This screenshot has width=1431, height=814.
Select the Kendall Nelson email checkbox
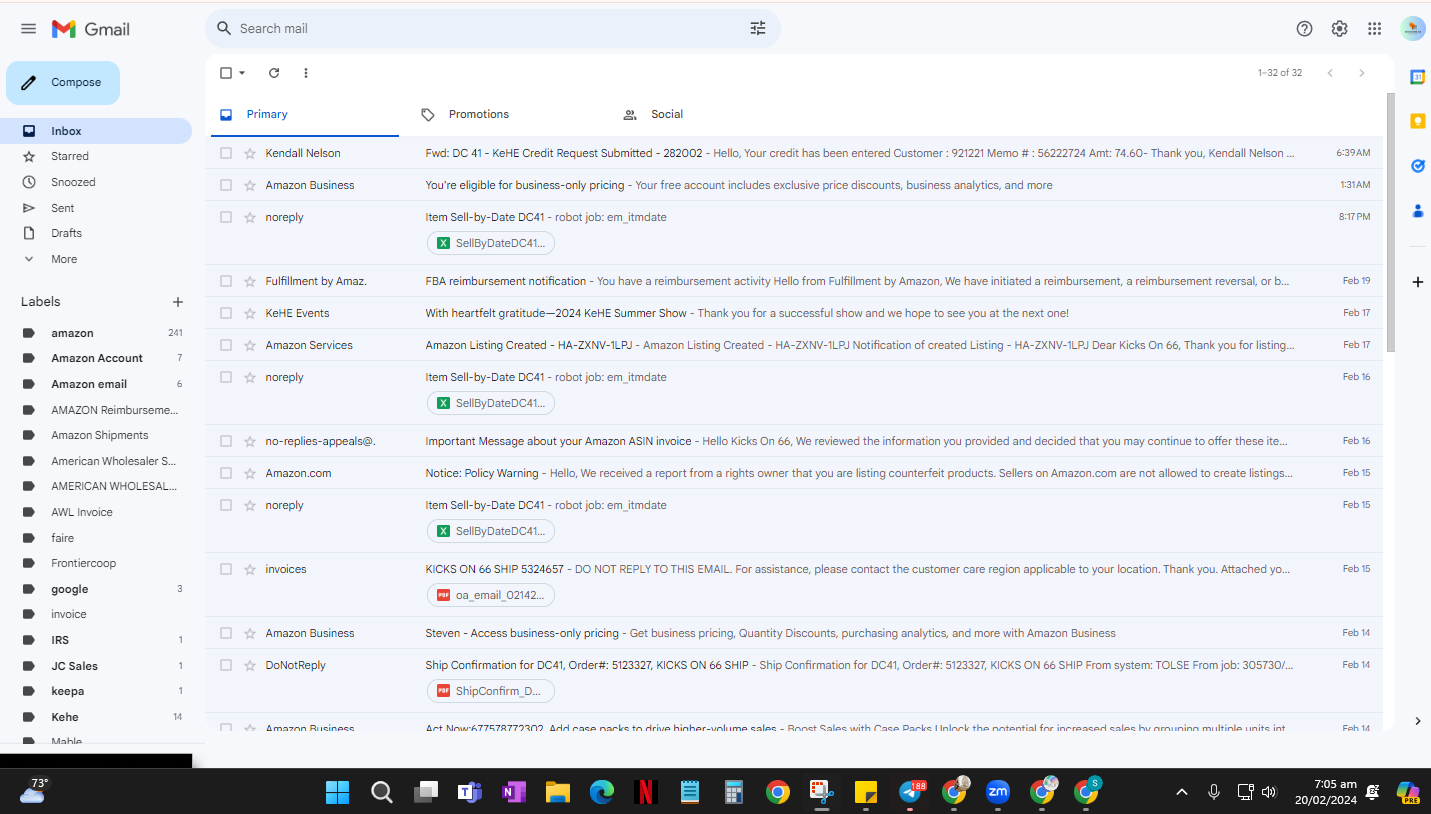(x=226, y=153)
